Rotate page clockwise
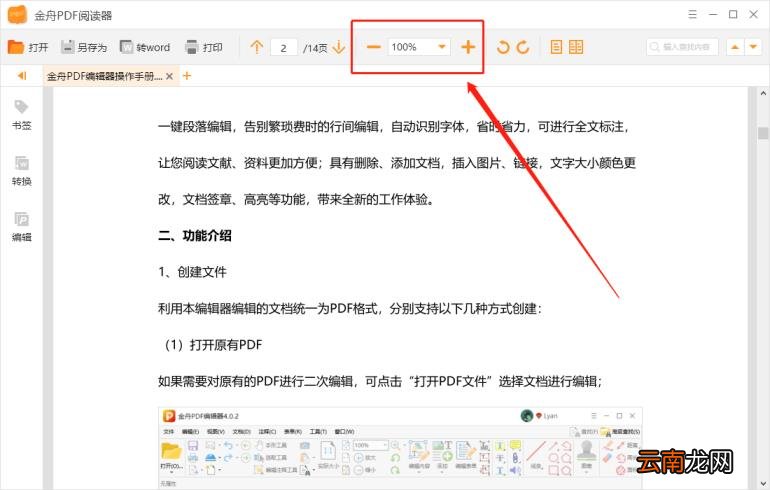Screen dimensions: 770x490 point(523,47)
